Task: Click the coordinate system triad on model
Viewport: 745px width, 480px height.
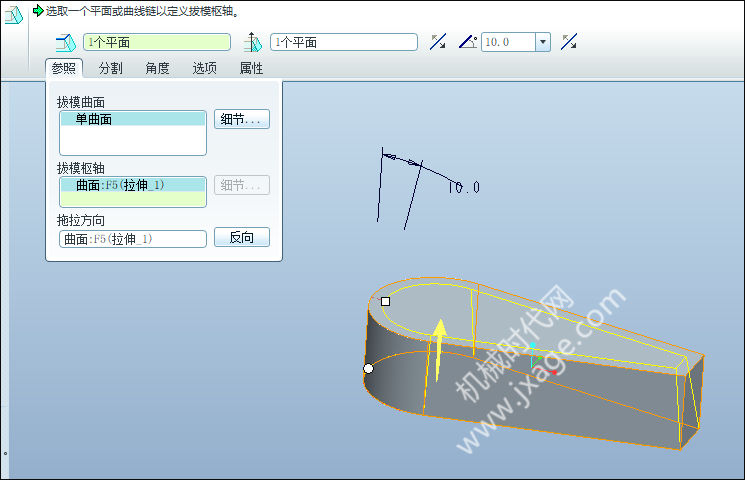Action: [542, 360]
